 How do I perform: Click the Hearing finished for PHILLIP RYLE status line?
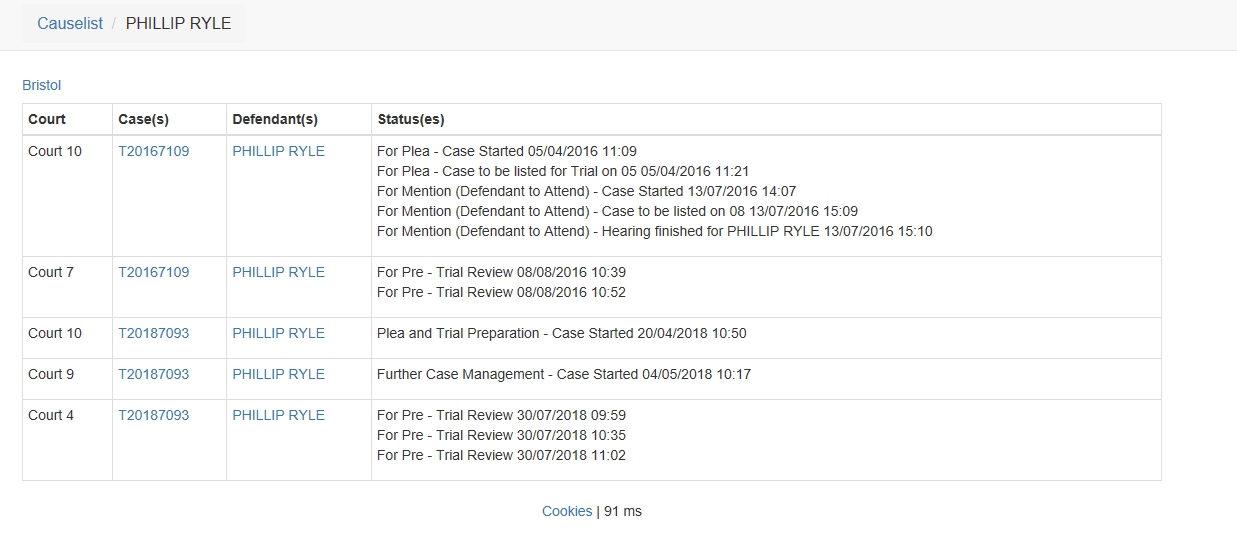click(x=655, y=231)
